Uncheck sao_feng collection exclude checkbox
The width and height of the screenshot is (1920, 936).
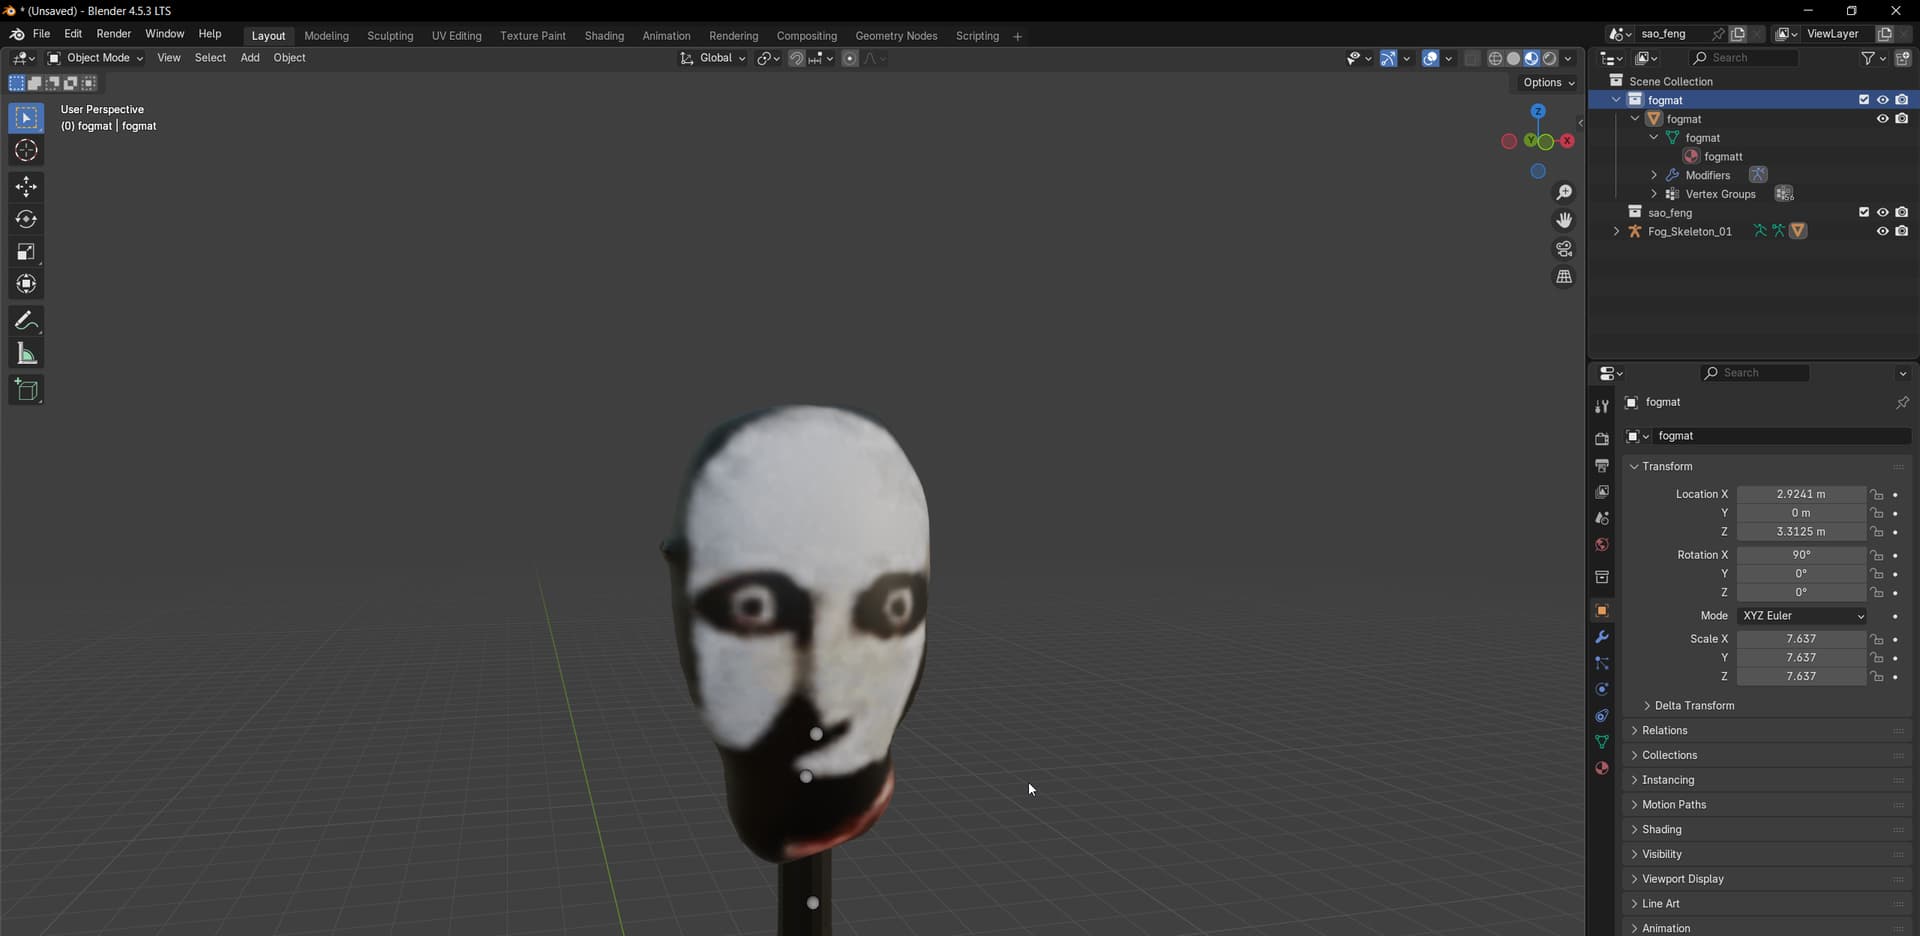pos(1863,212)
